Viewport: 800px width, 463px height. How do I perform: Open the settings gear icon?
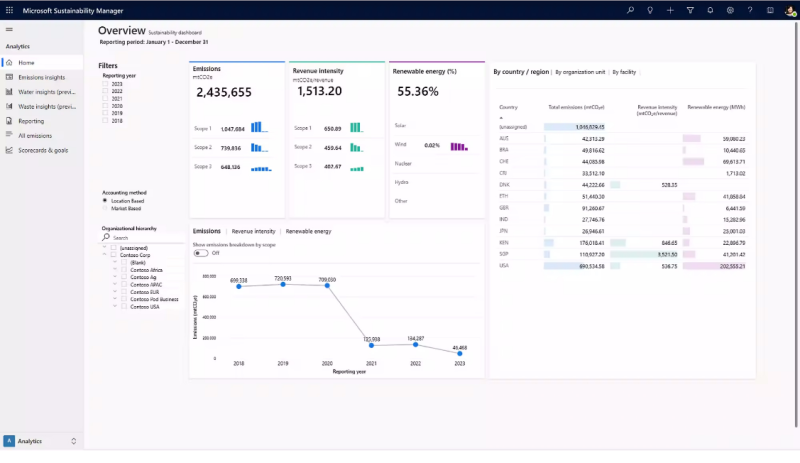pyautogui.click(x=730, y=10)
